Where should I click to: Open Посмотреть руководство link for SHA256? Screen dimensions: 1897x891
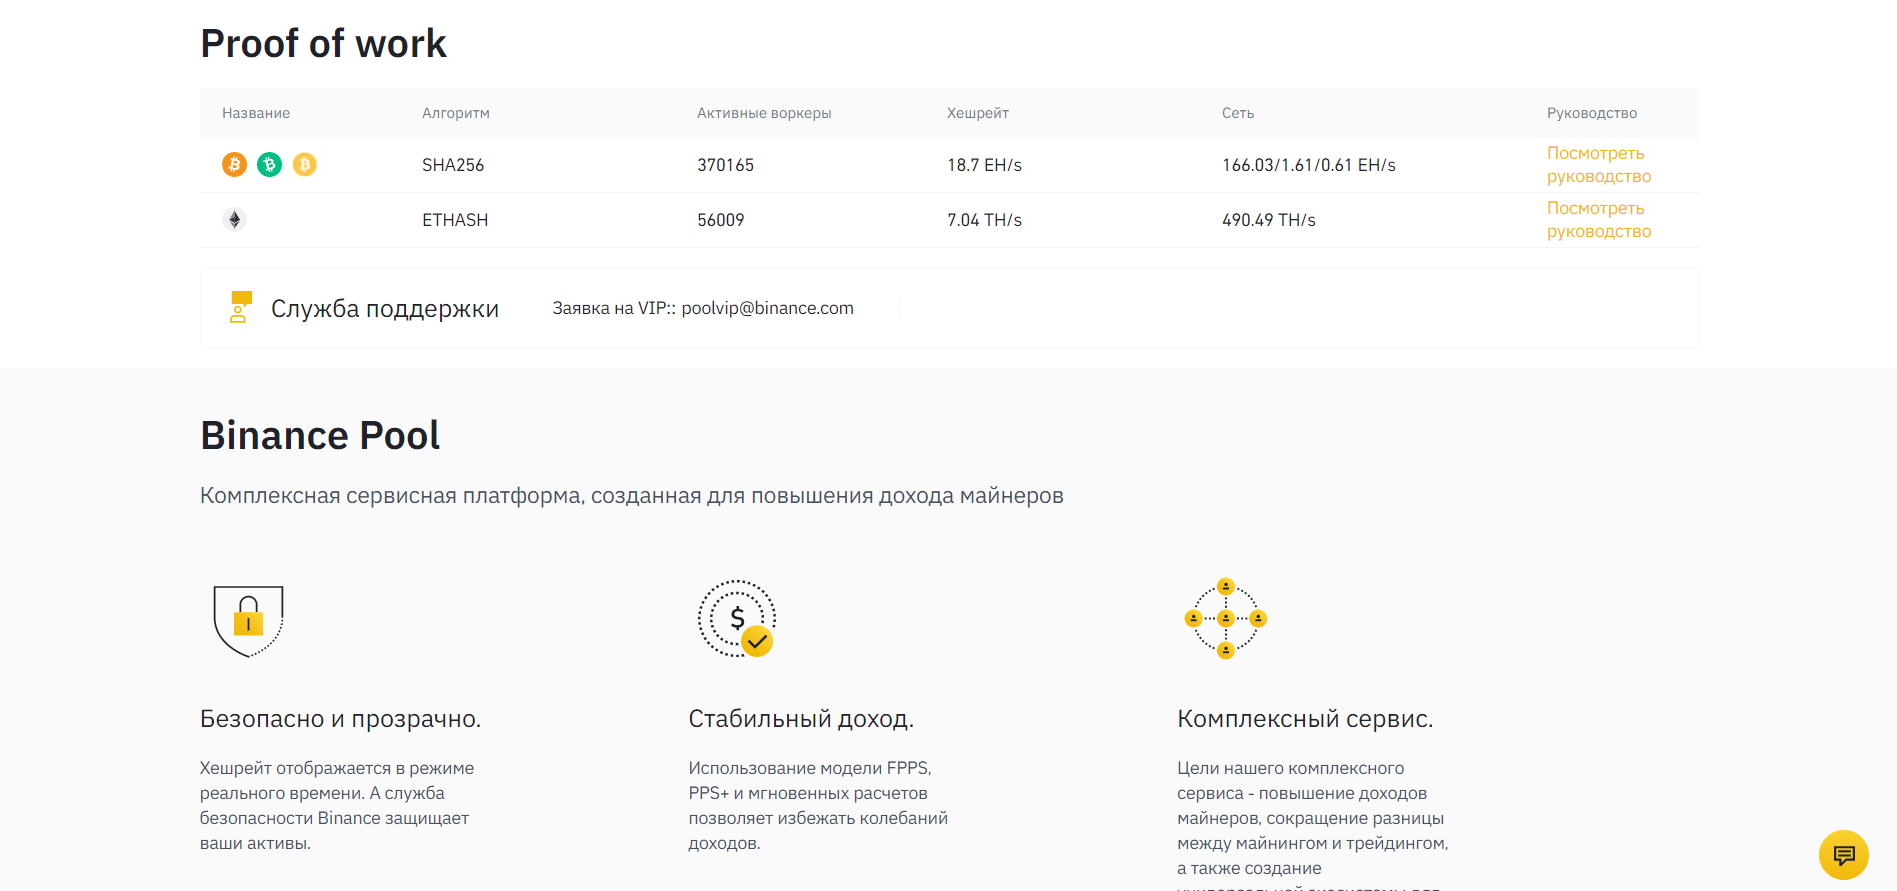point(1598,165)
